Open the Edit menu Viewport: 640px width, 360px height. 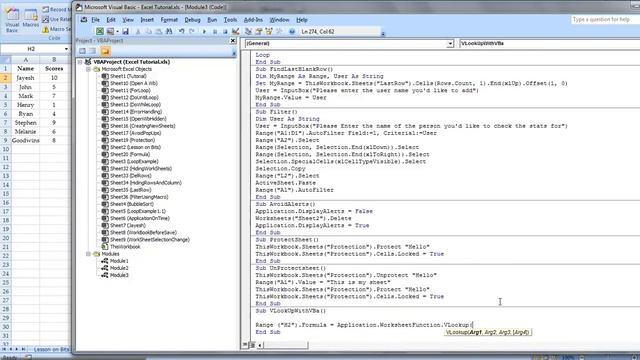point(111,20)
